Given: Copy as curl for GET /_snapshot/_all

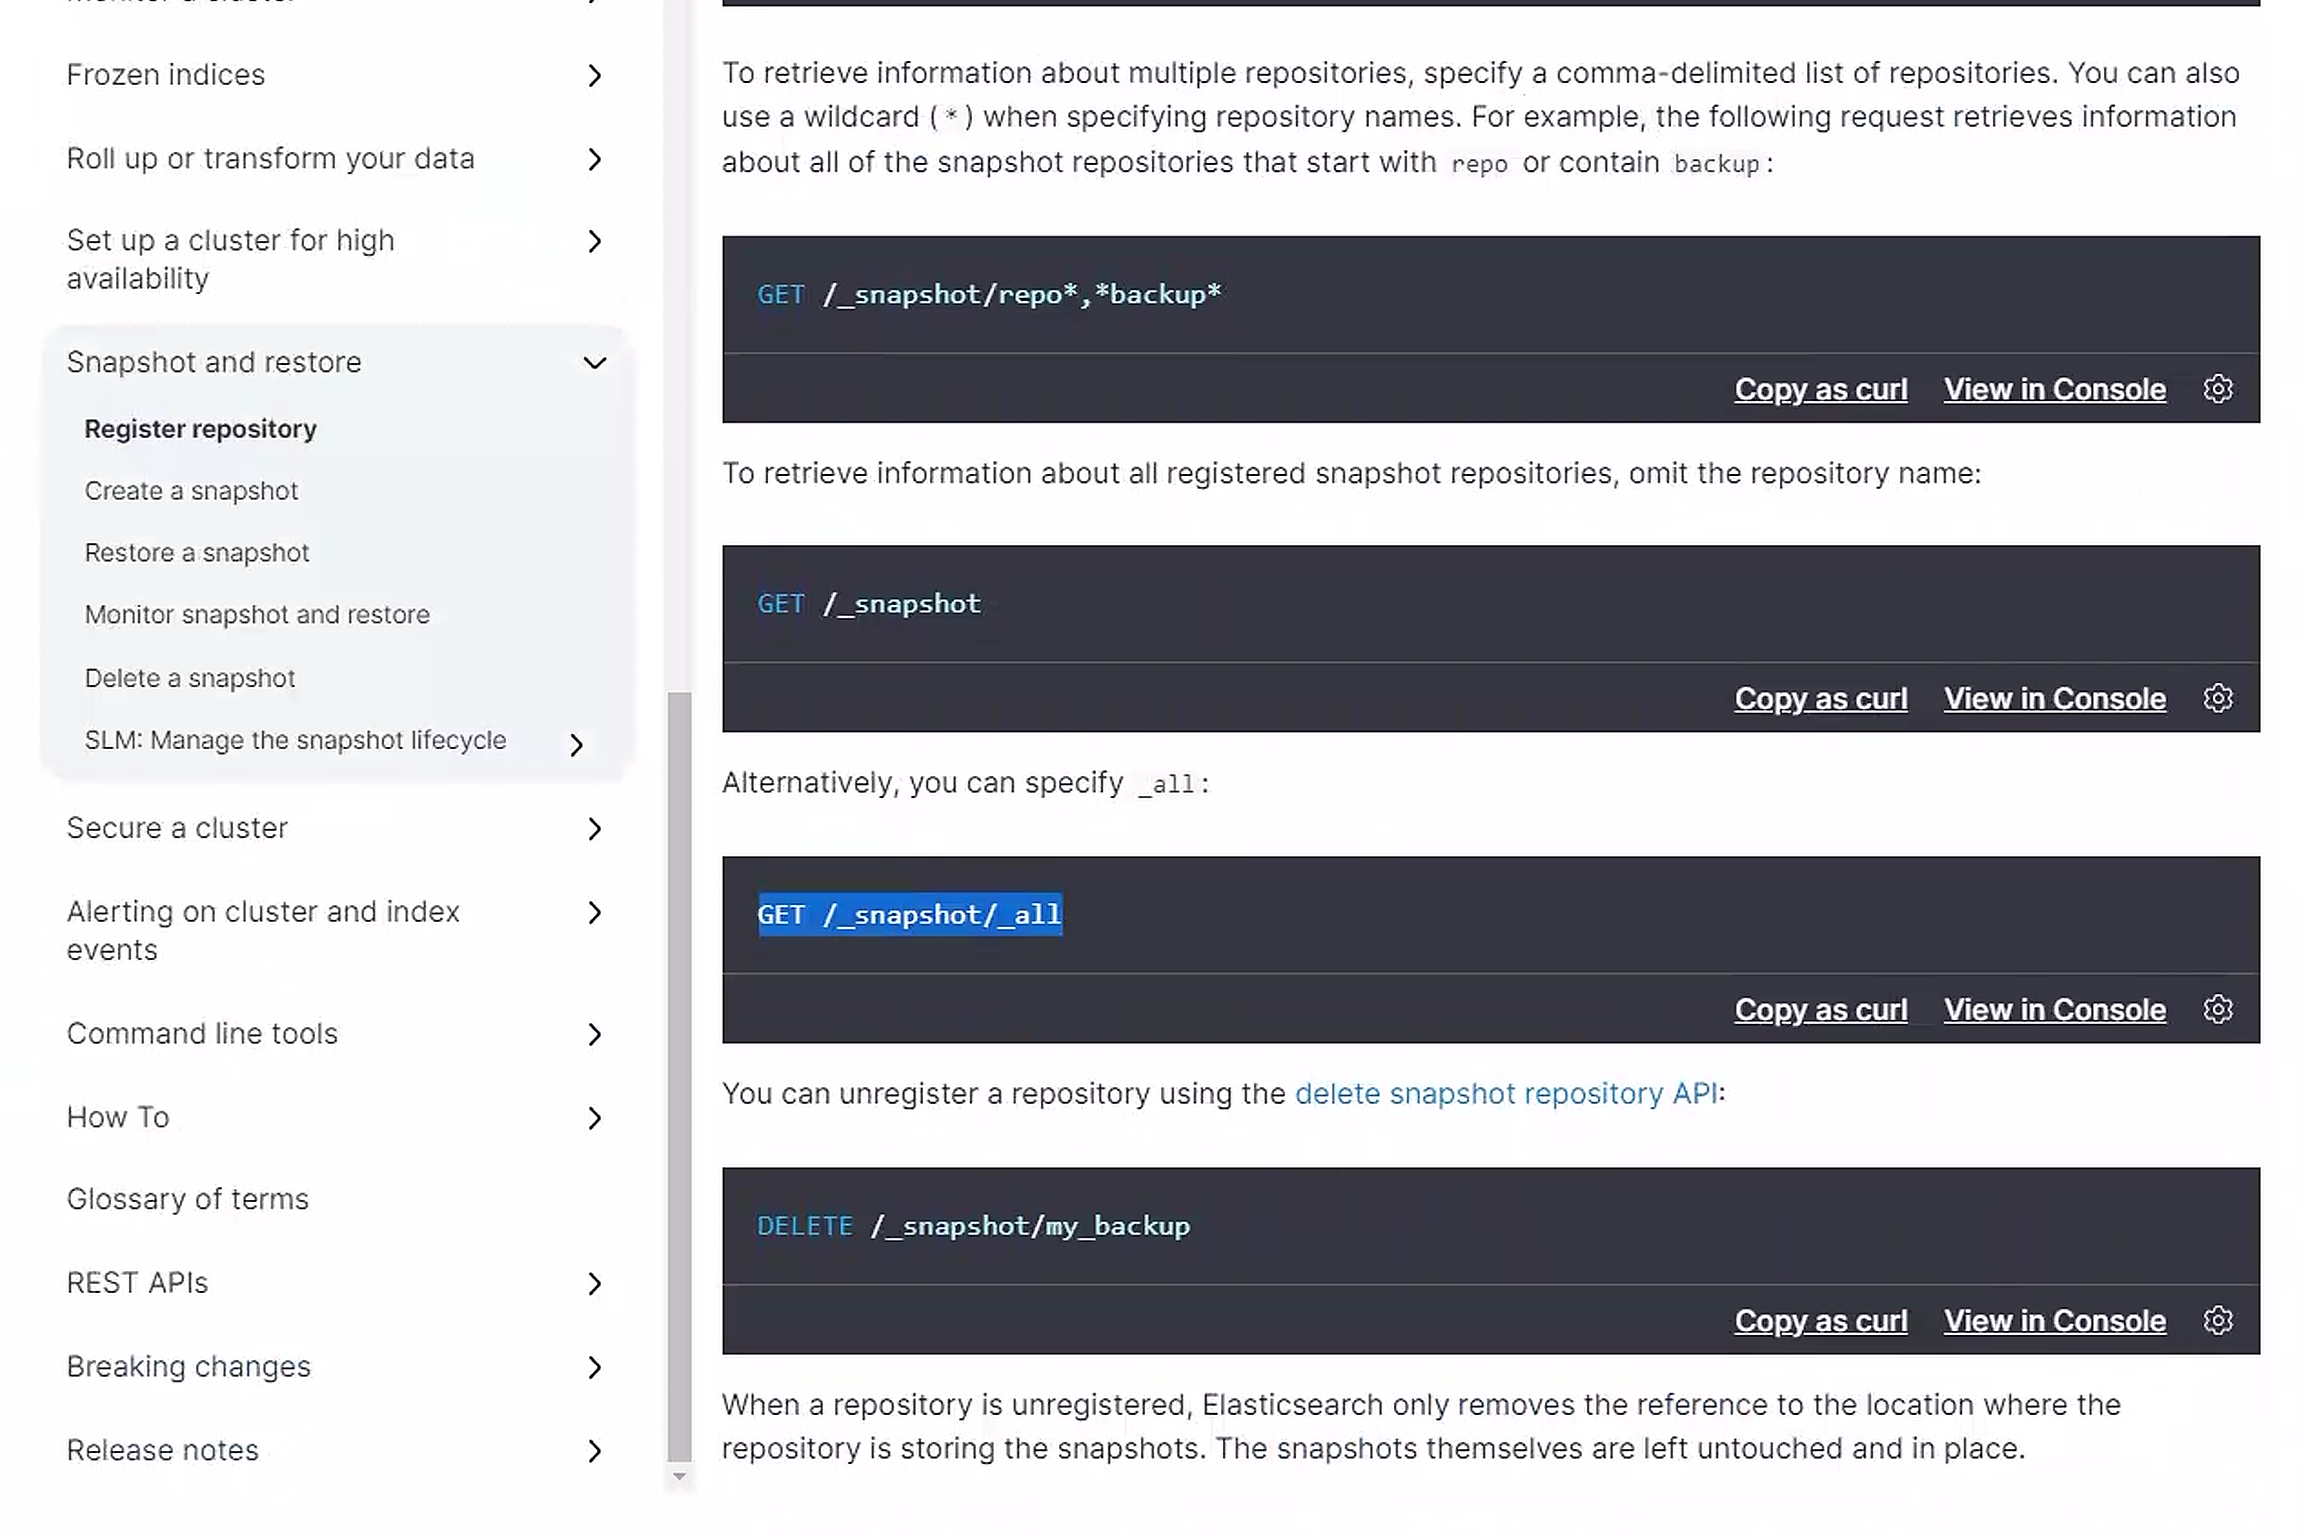Looking at the screenshot, I should pyautogui.click(x=1820, y=1010).
